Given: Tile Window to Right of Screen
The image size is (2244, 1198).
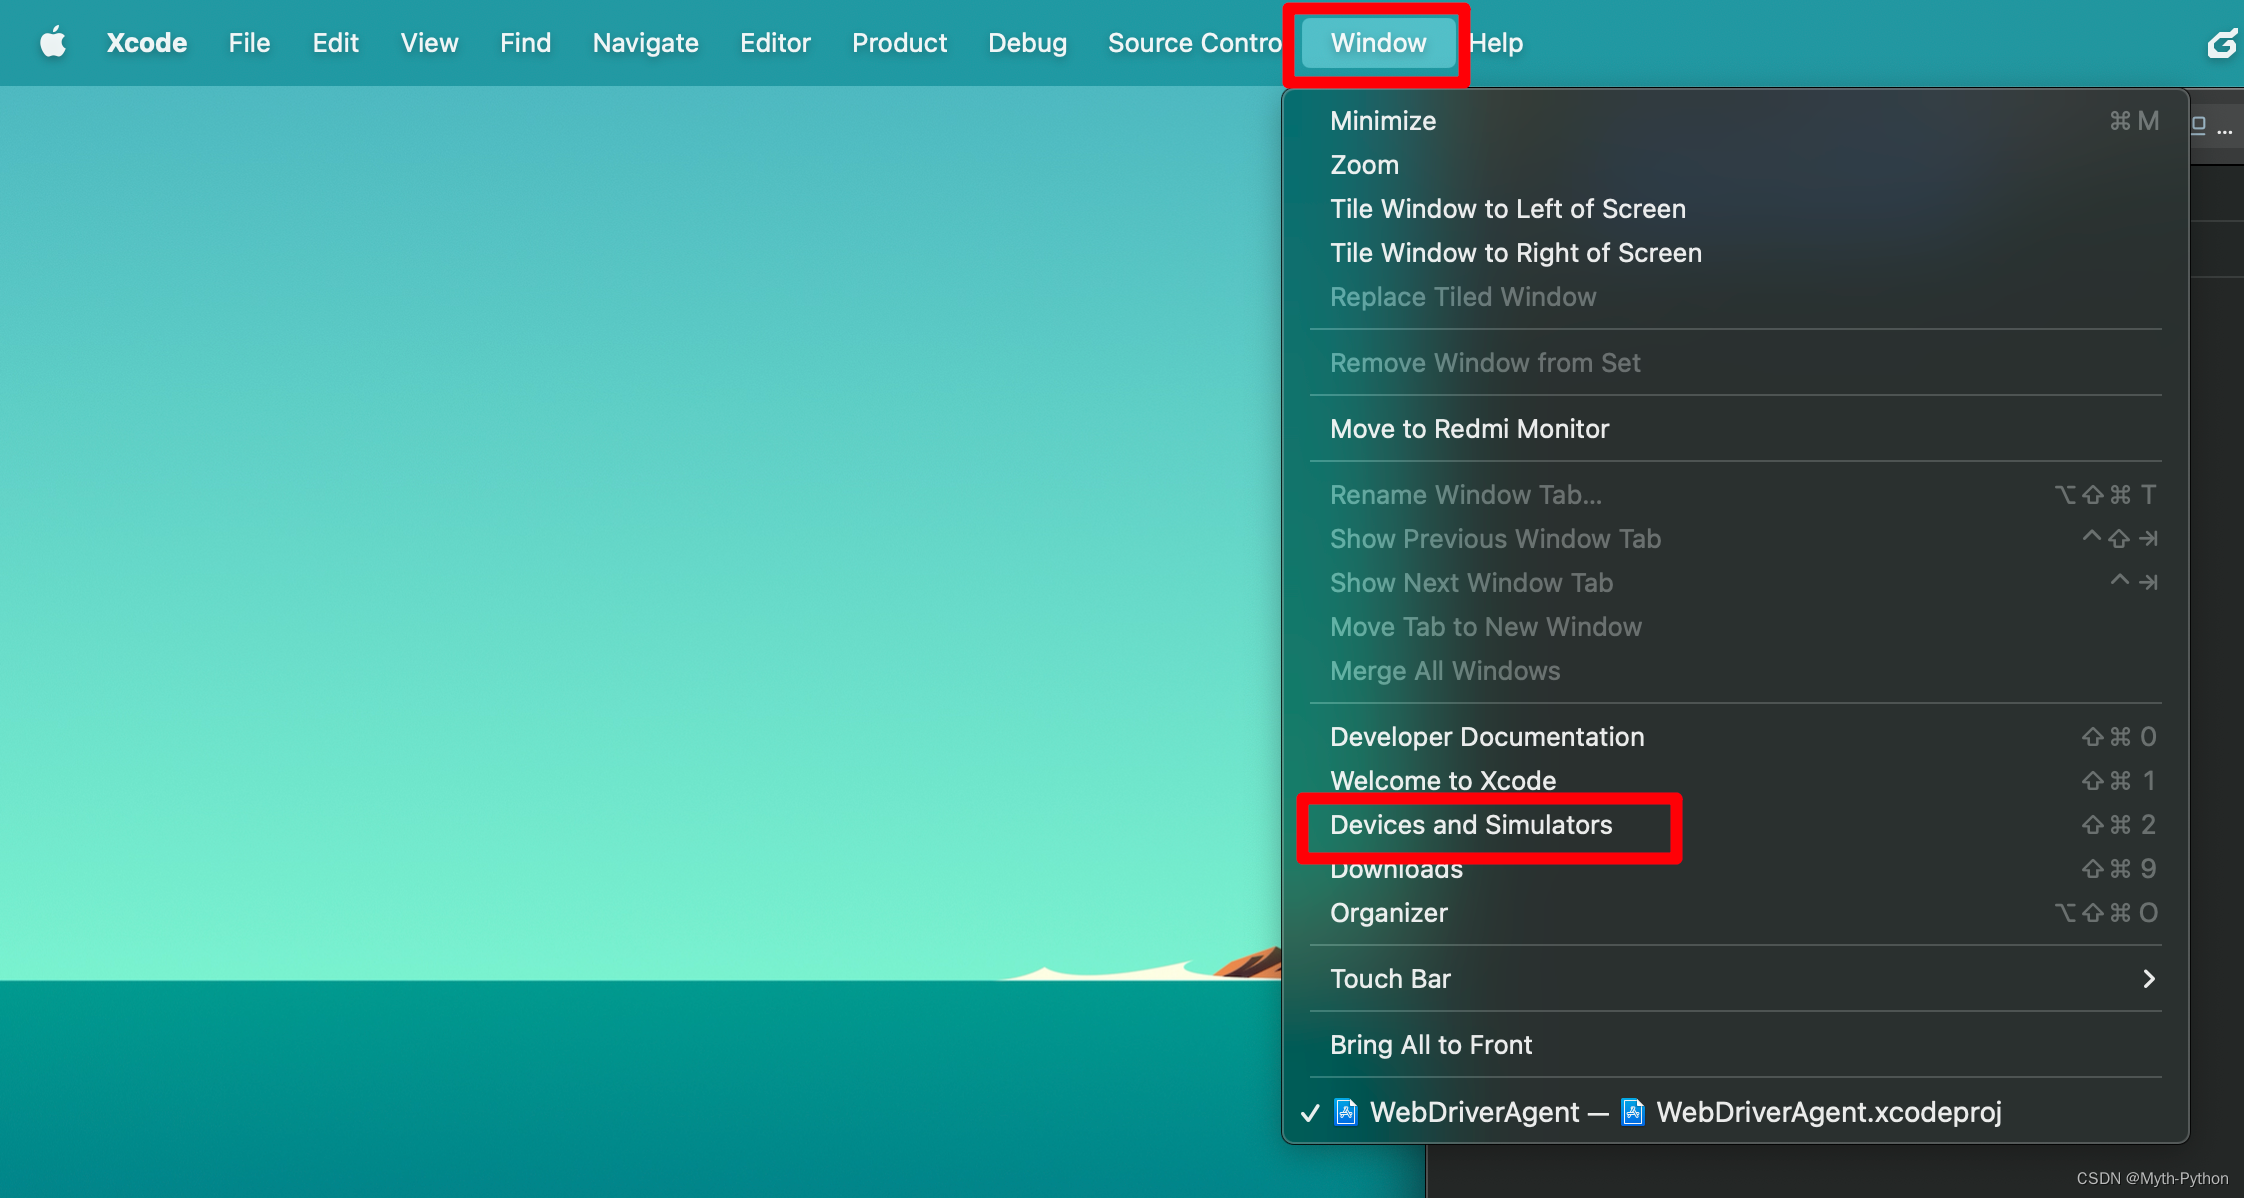Looking at the screenshot, I should (1516, 253).
